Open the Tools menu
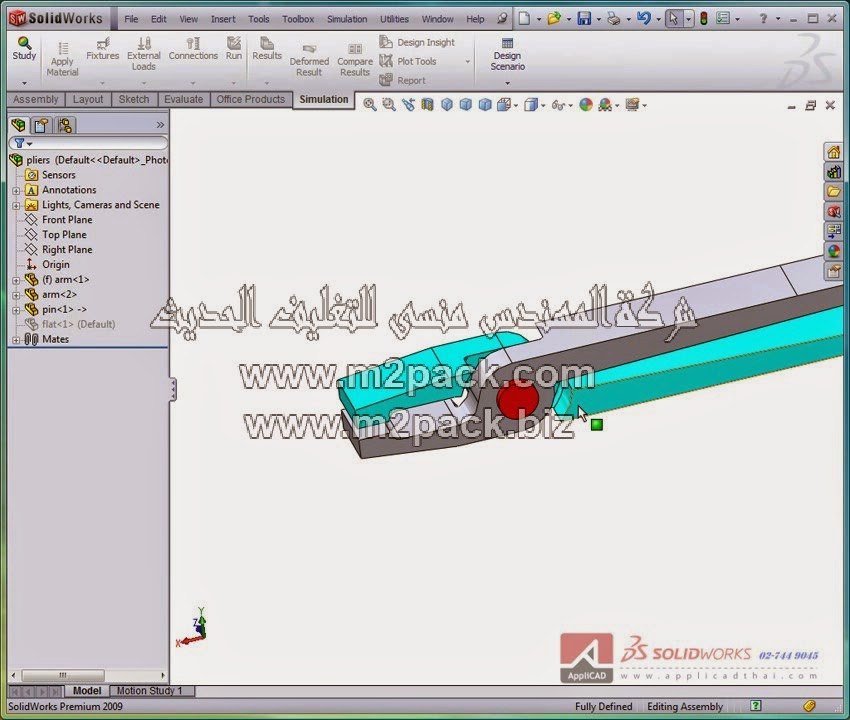 coord(259,19)
